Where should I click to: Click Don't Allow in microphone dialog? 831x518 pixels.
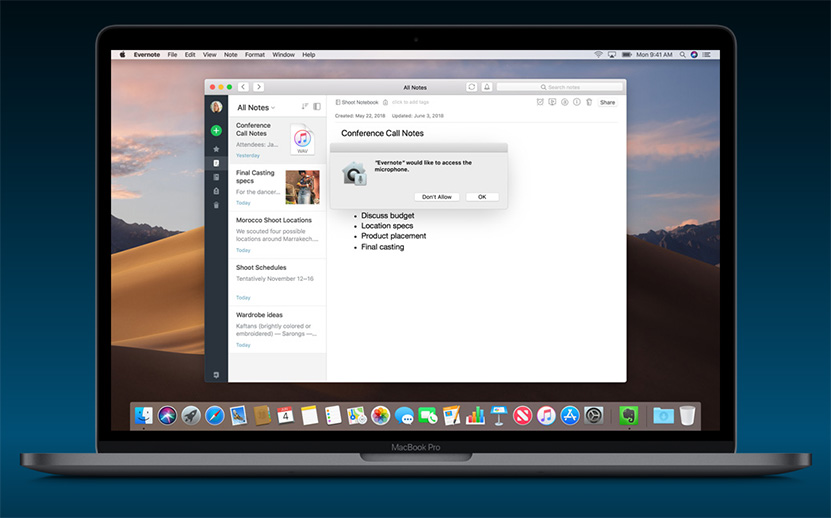437,197
